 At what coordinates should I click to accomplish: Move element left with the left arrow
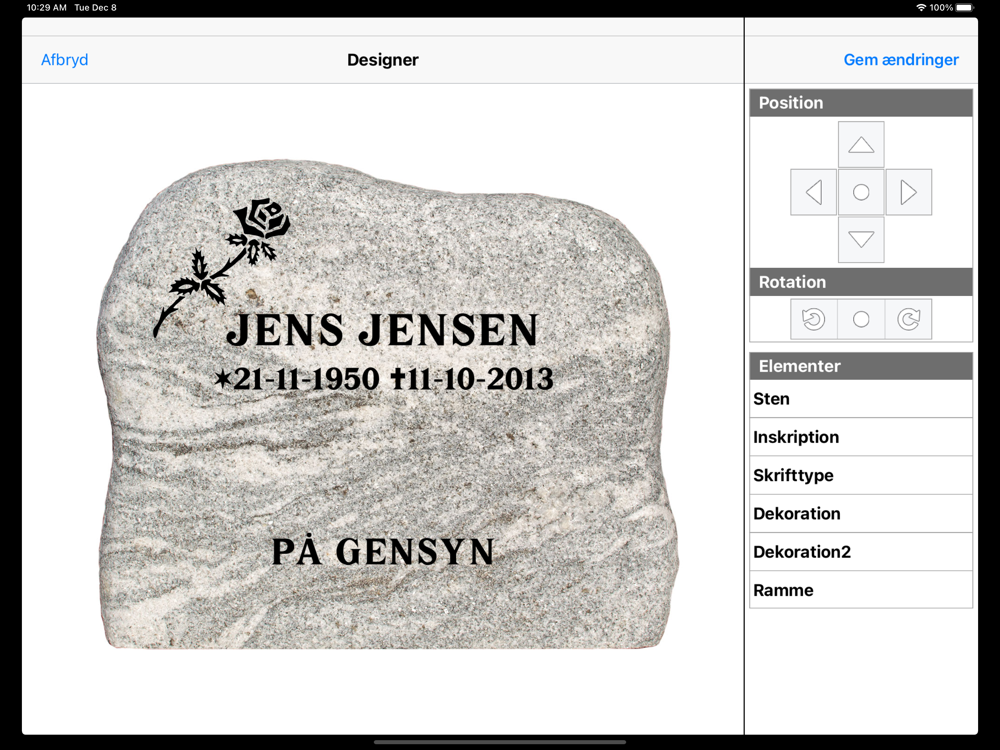click(x=813, y=192)
